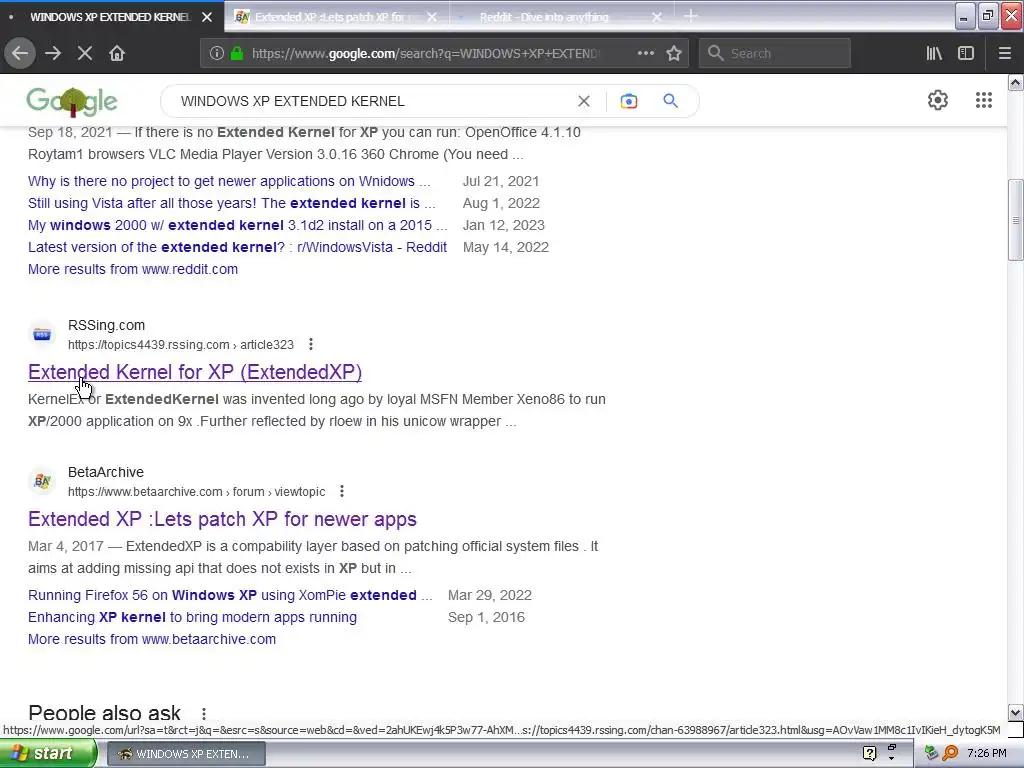Click the green padlock security icon
1024x768 pixels.
coord(236,54)
